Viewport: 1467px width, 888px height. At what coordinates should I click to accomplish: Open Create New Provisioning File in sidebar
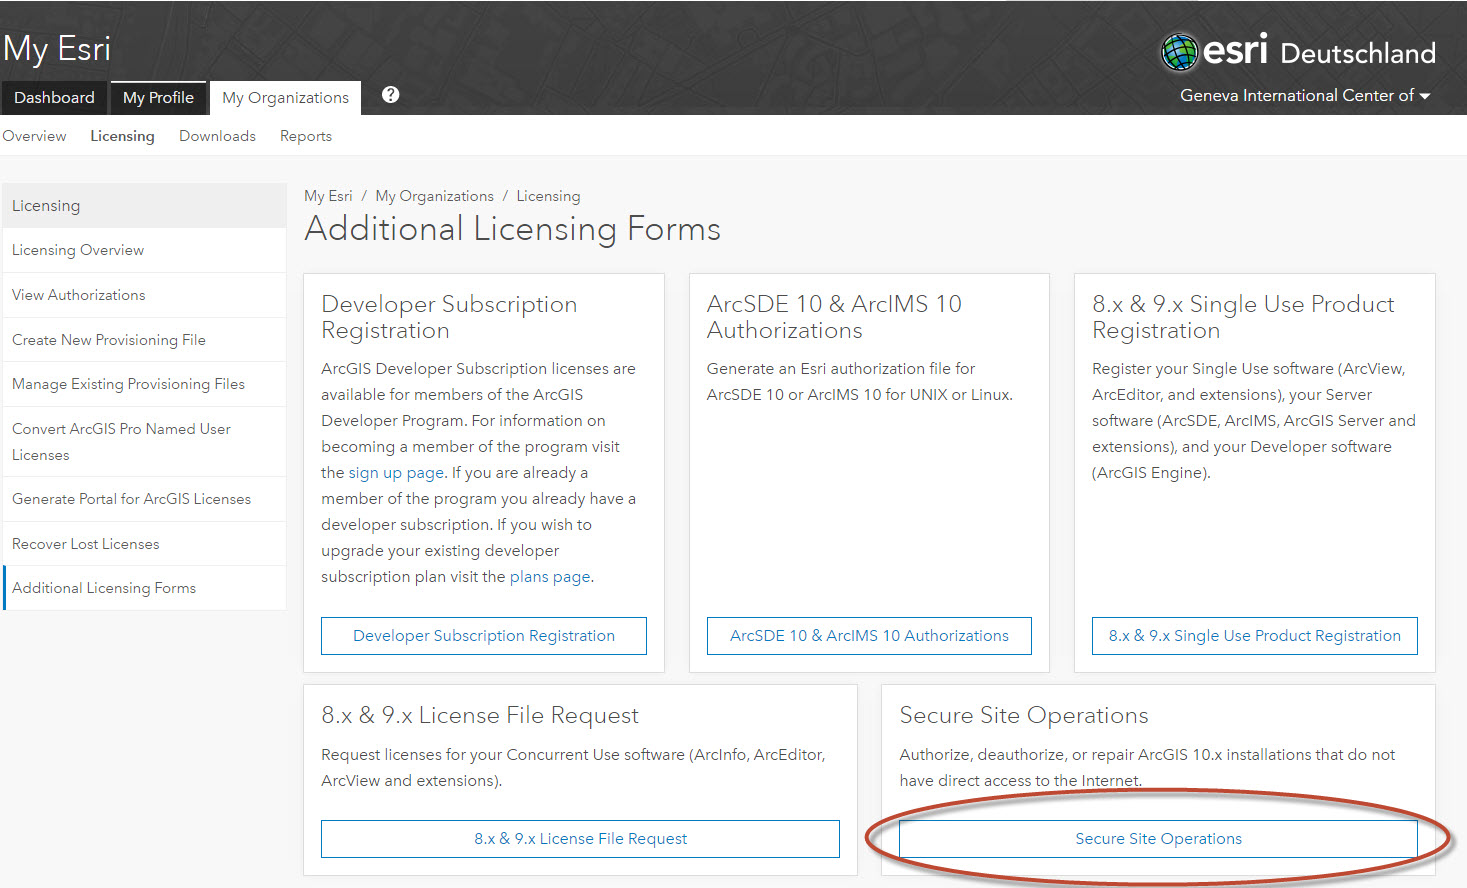tap(108, 340)
